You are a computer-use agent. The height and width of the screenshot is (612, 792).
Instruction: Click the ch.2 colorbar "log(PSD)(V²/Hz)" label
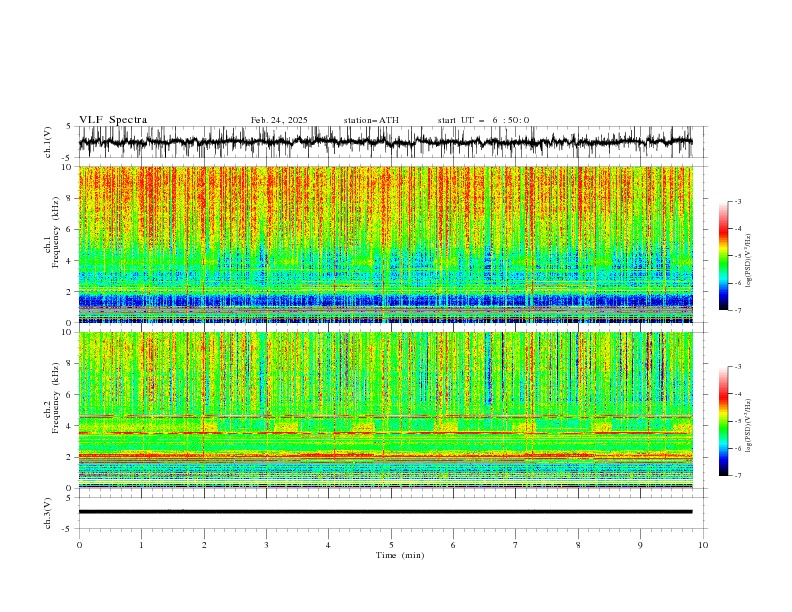(x=749, y=426)
